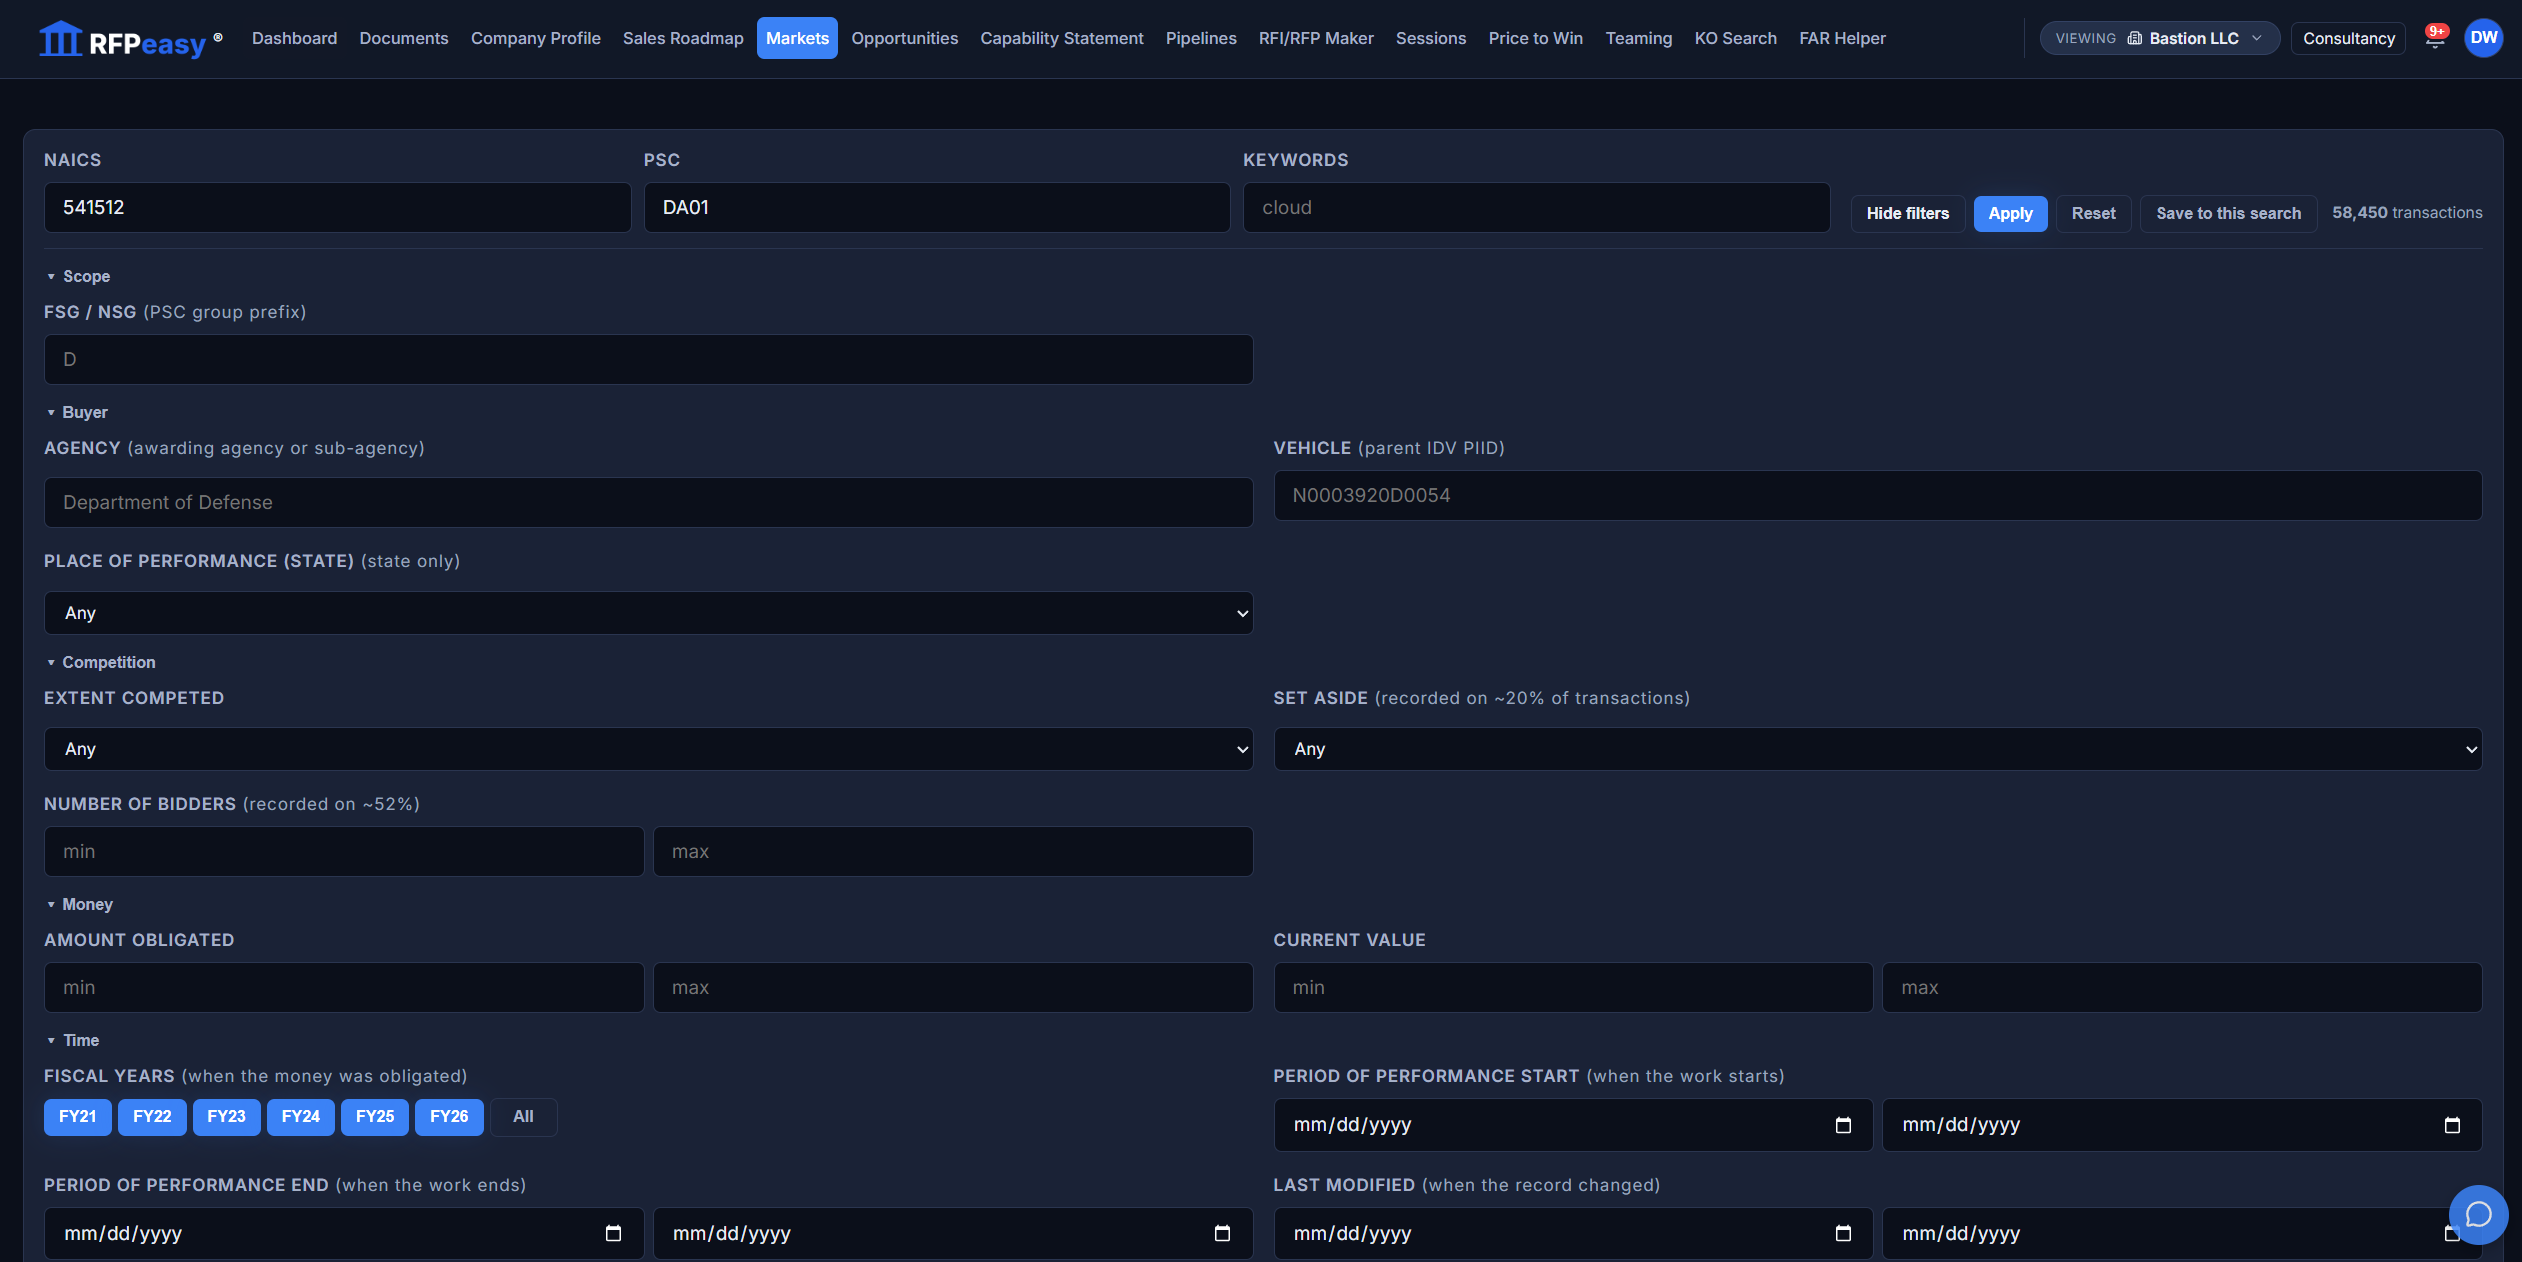The image size is (2522, 1262).
Task: Collapse the Time section
Action: 73,1040
